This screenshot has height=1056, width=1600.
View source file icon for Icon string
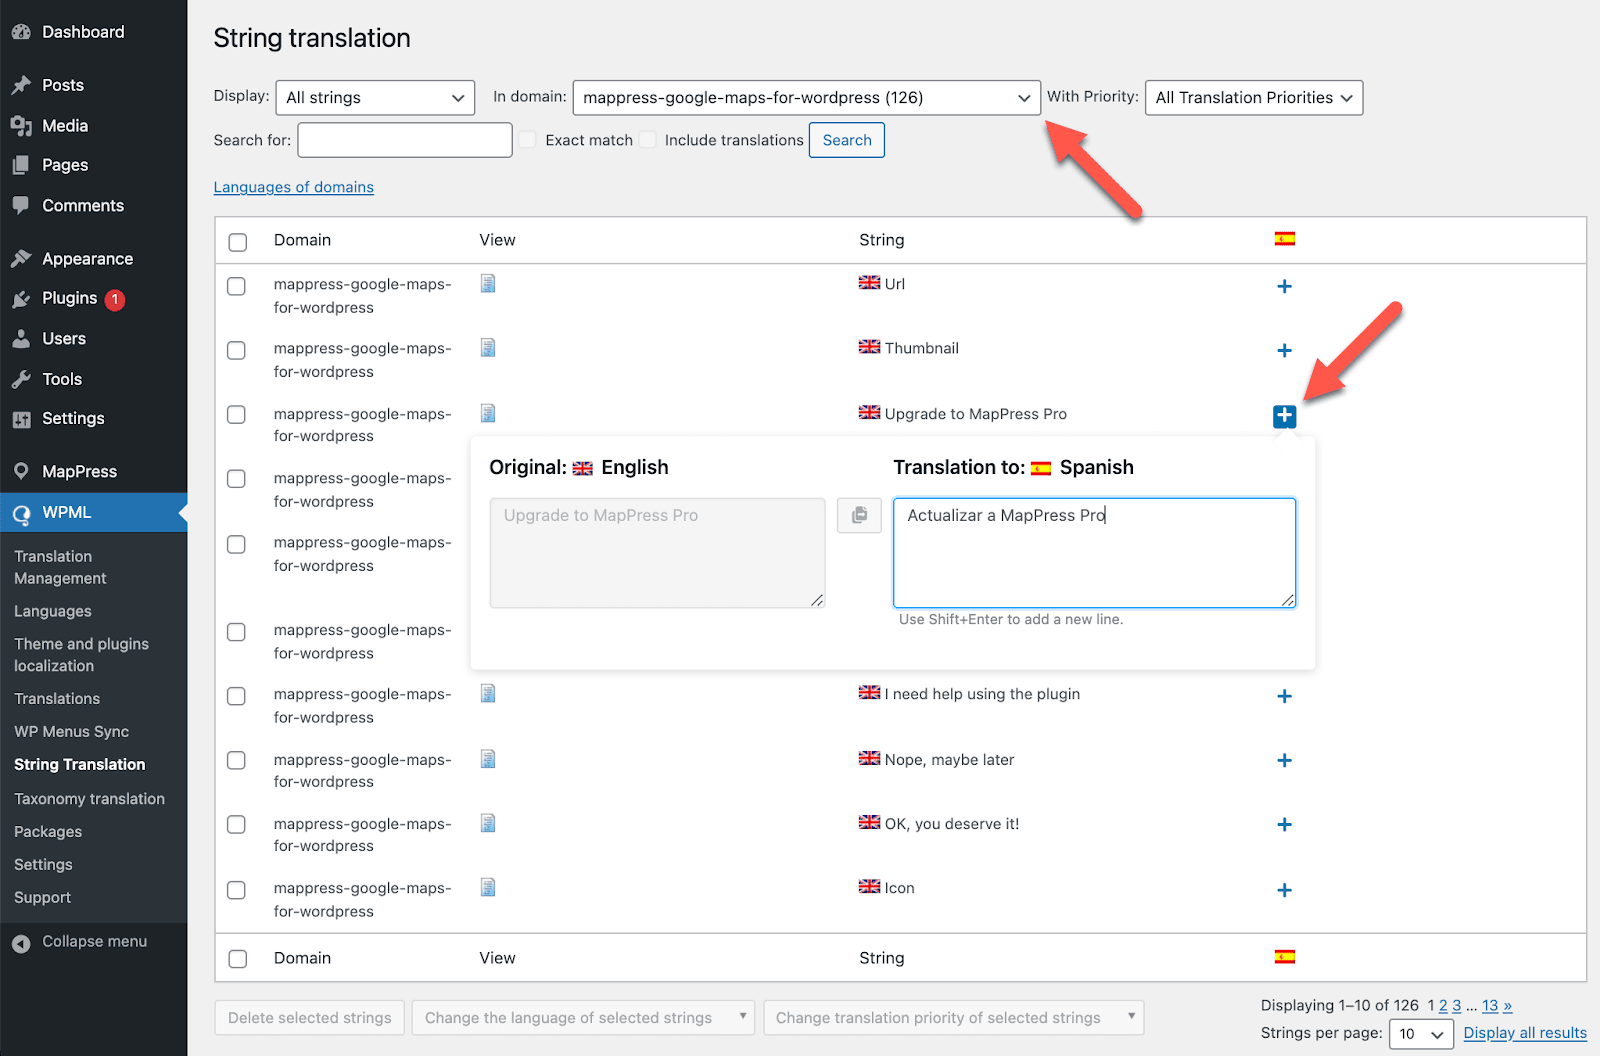coord(488,887)
